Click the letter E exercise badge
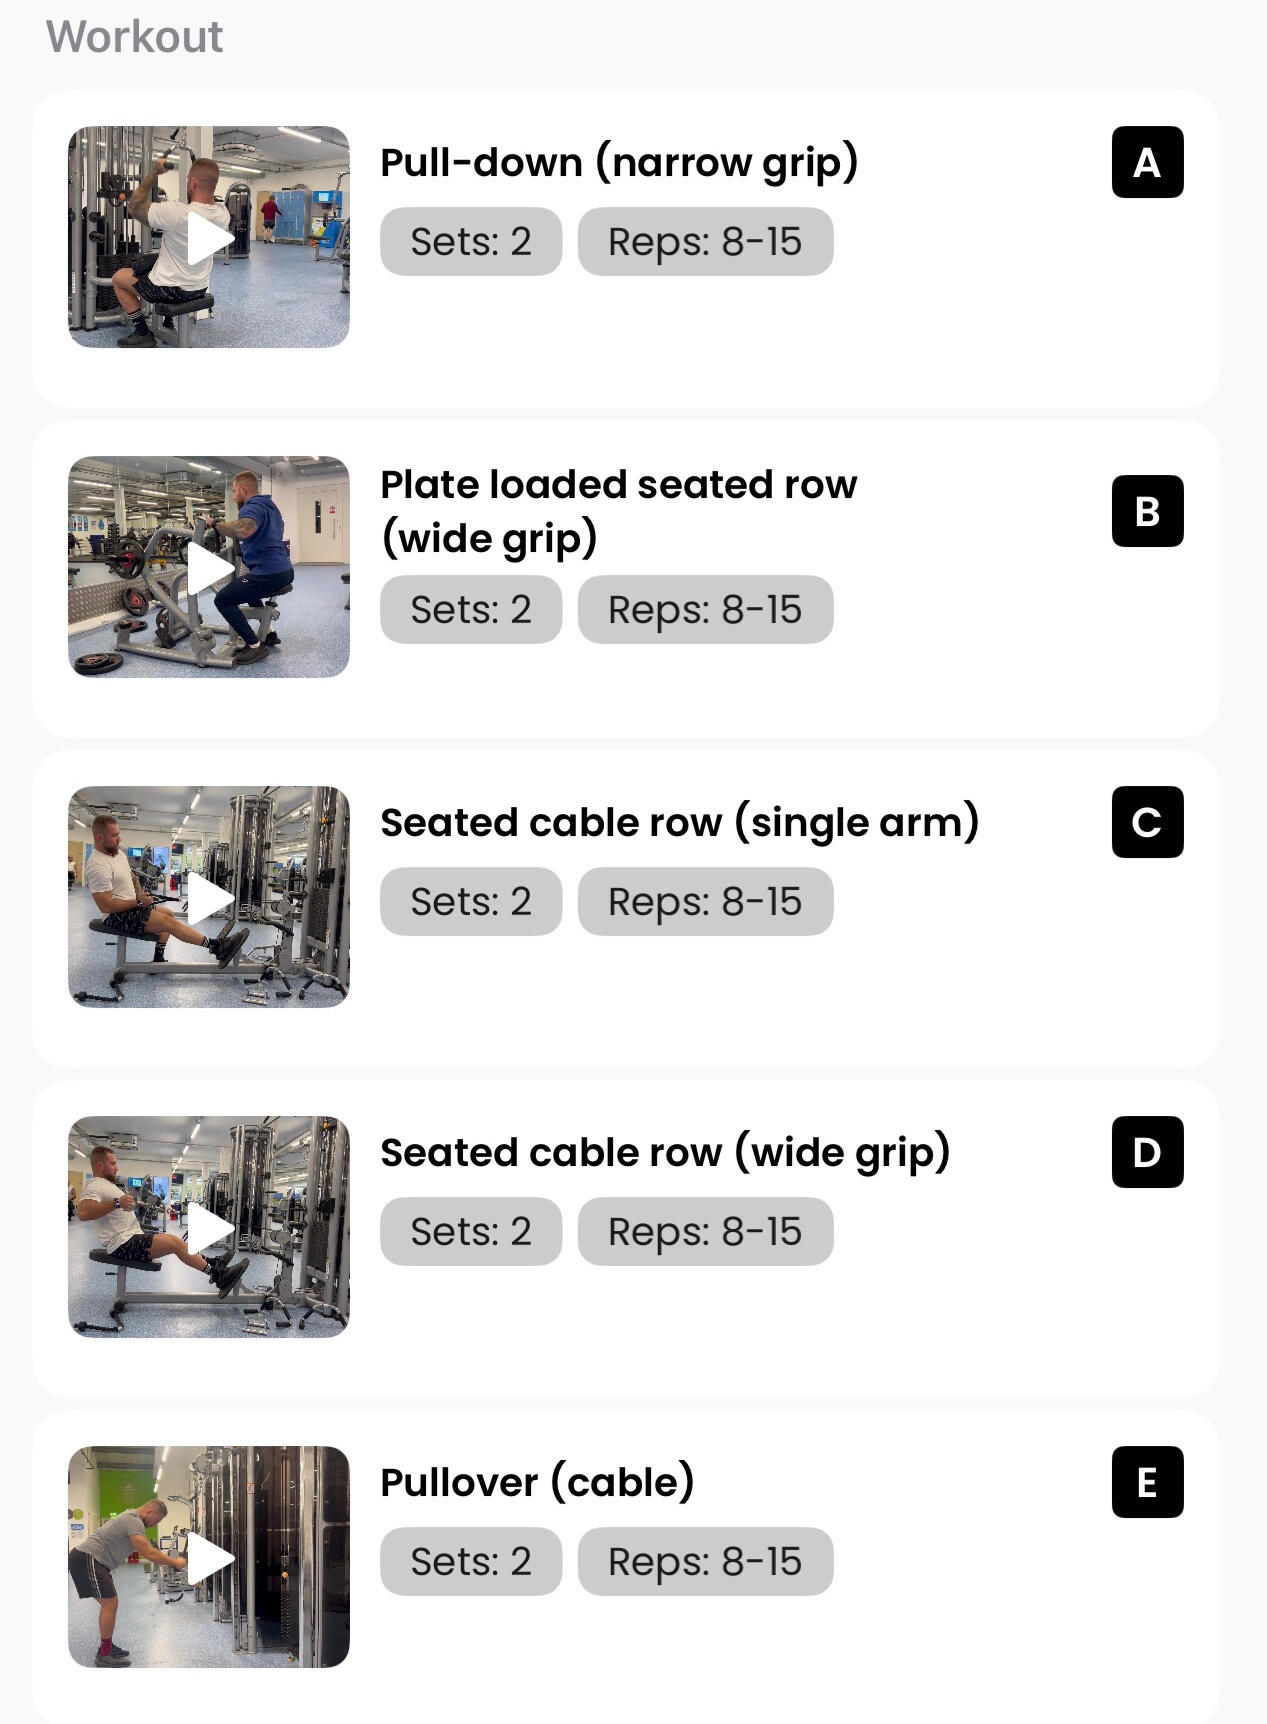Image resolution: width=1267 pixels, height=1724 pixels. pyautogui.click(x=1147, y=1482)
